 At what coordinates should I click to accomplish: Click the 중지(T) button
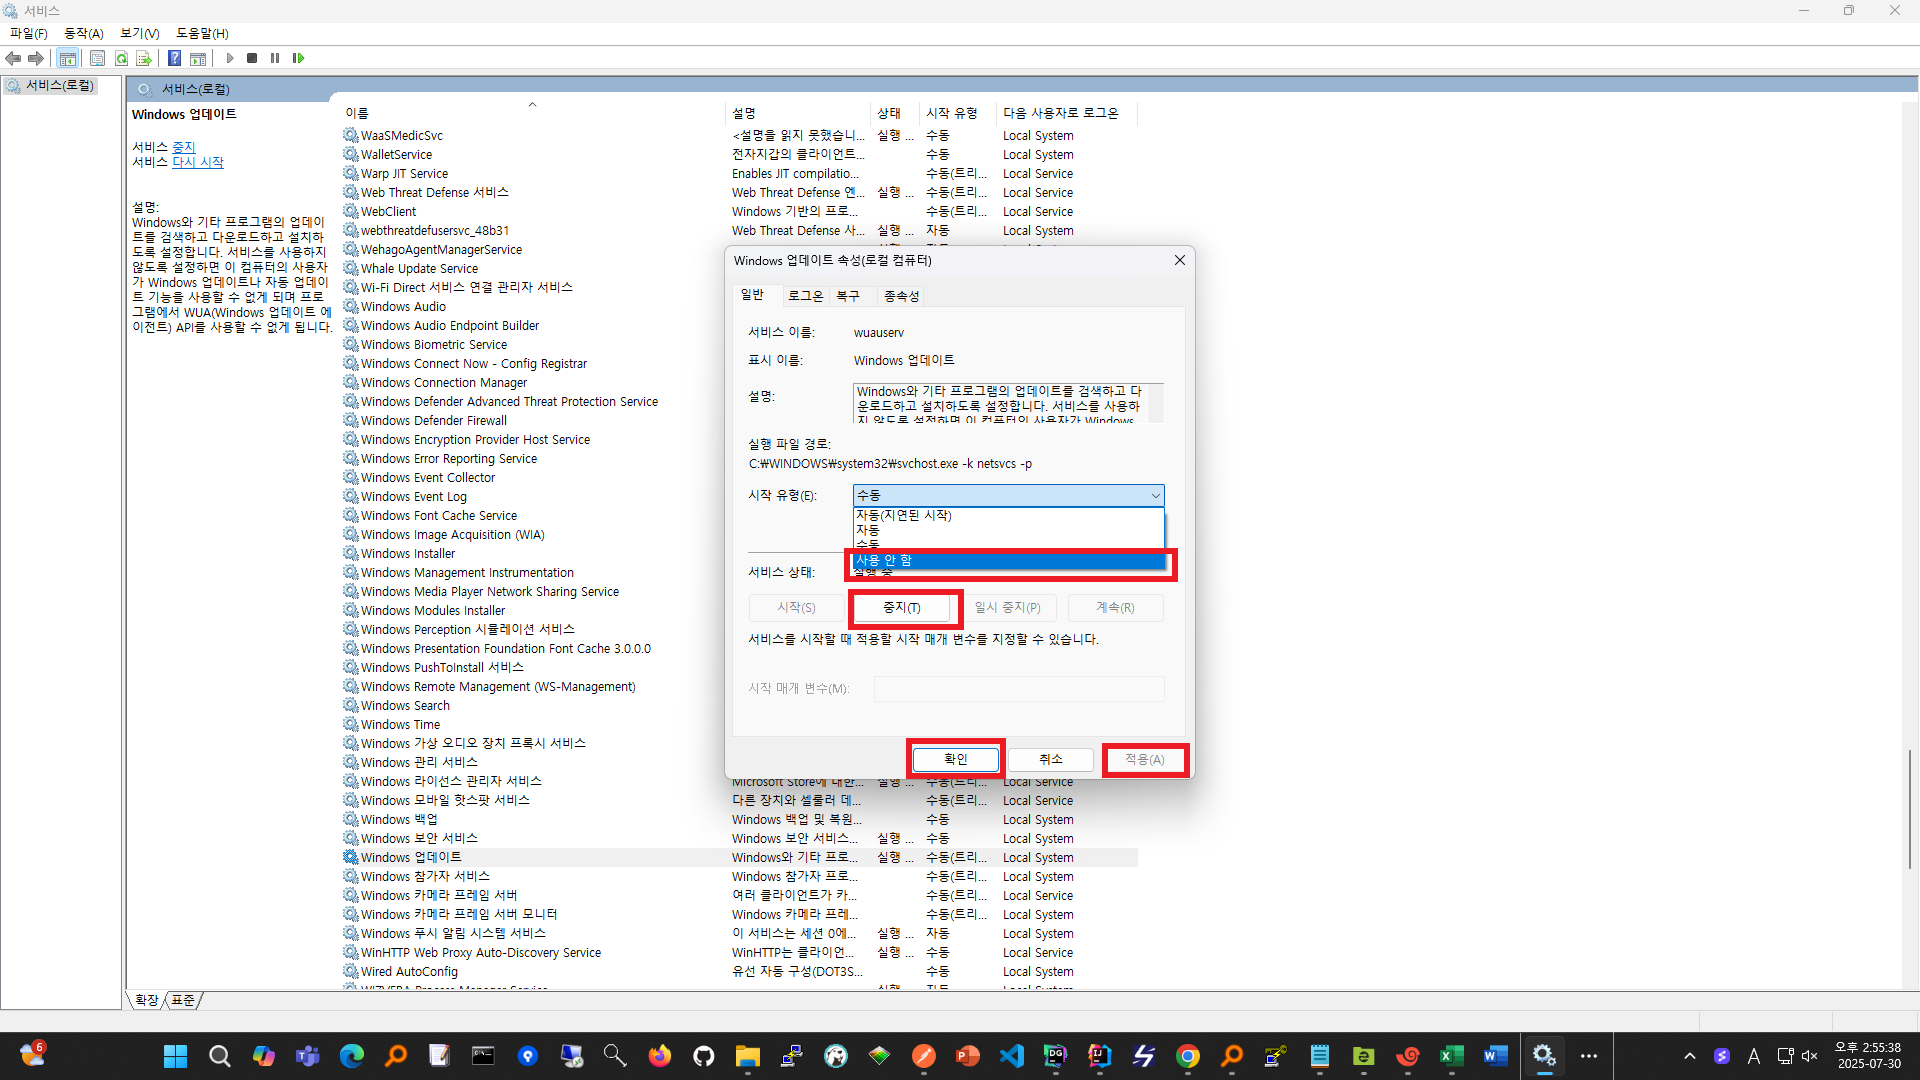pyautogui.click(x=901, y=608)
